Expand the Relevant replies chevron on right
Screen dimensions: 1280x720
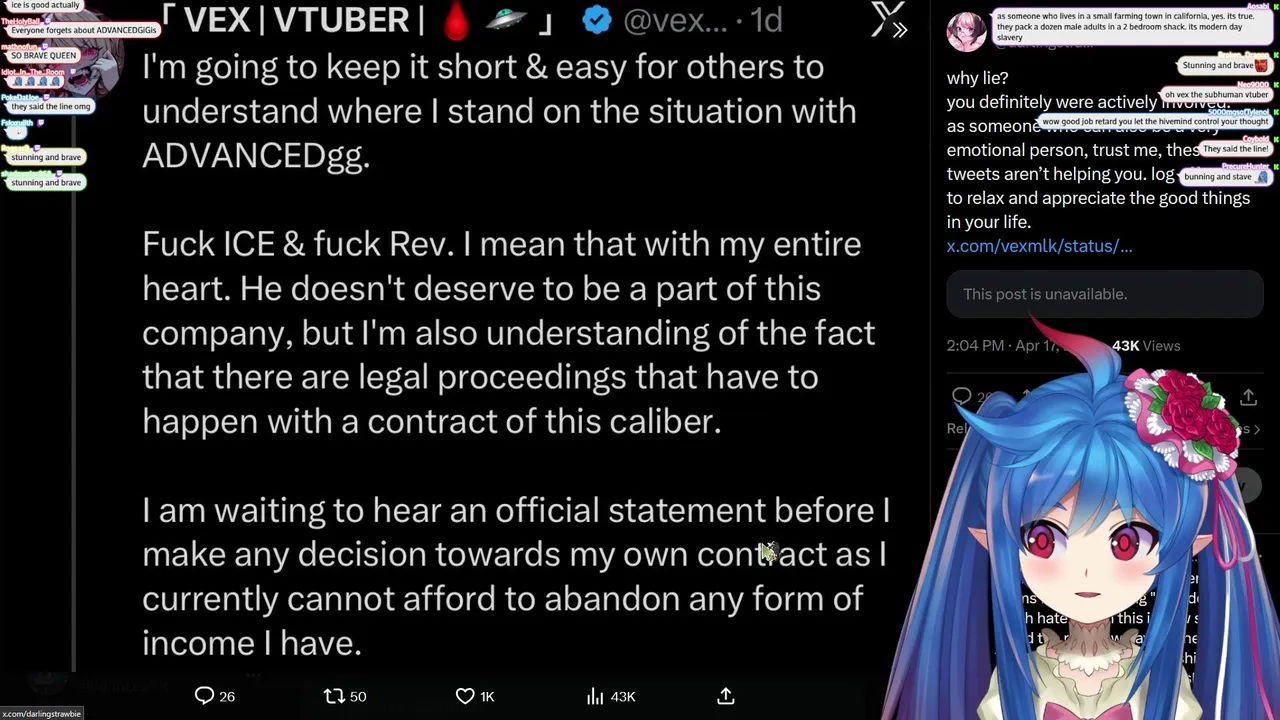point(1257,429)
